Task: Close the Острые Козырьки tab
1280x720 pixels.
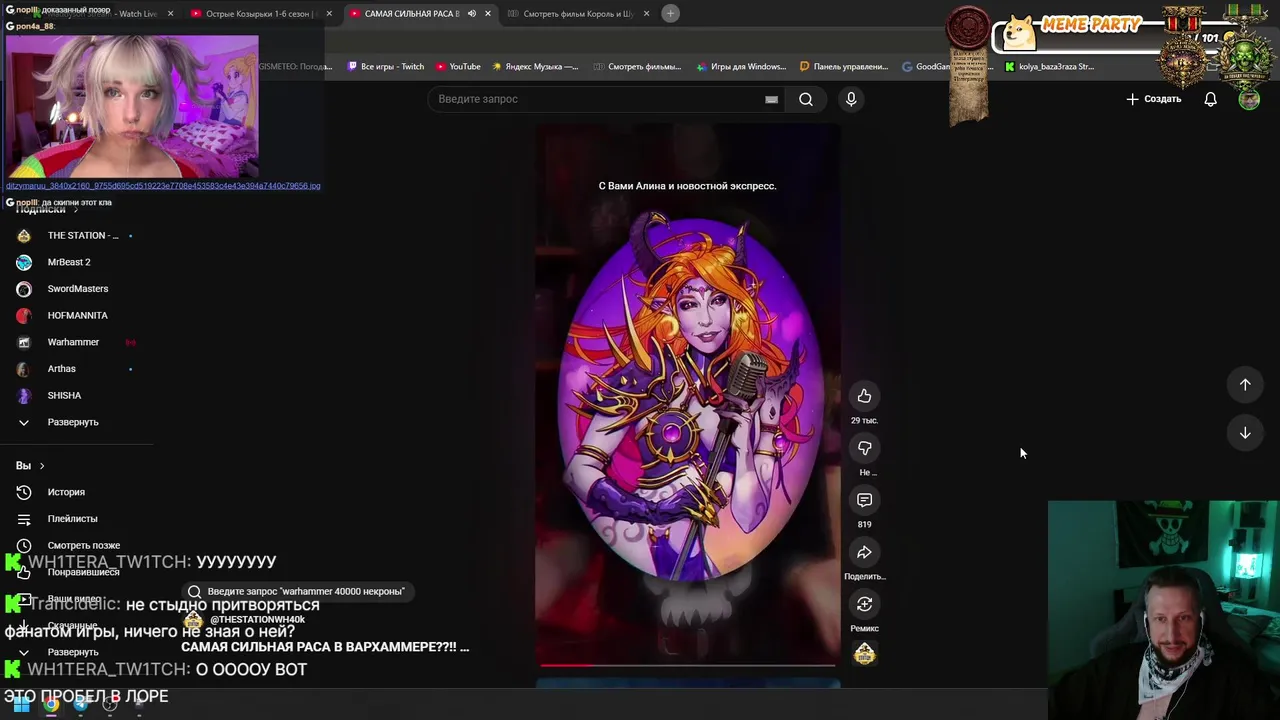Action: [x=329, y=14]
